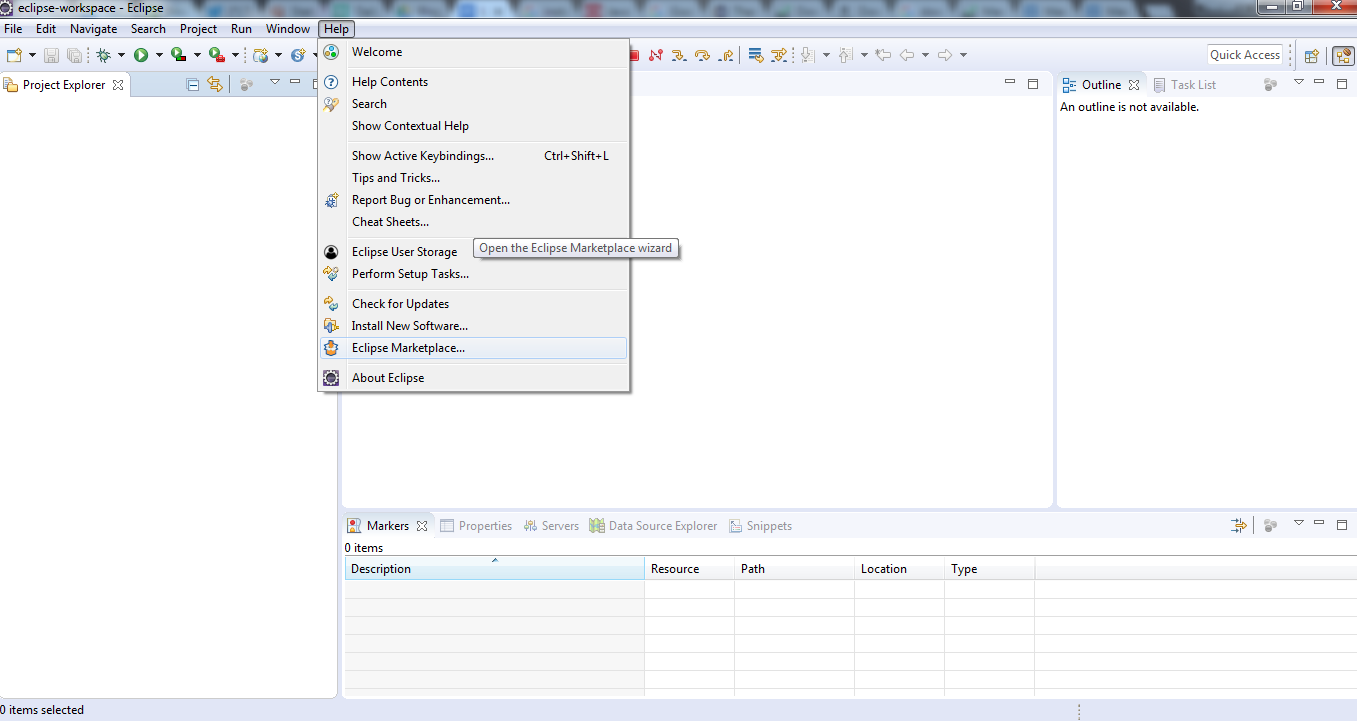Open the Open Perspective icon
The height and width of the screenshot is (721, 1357).
[x=1311, y=55]
